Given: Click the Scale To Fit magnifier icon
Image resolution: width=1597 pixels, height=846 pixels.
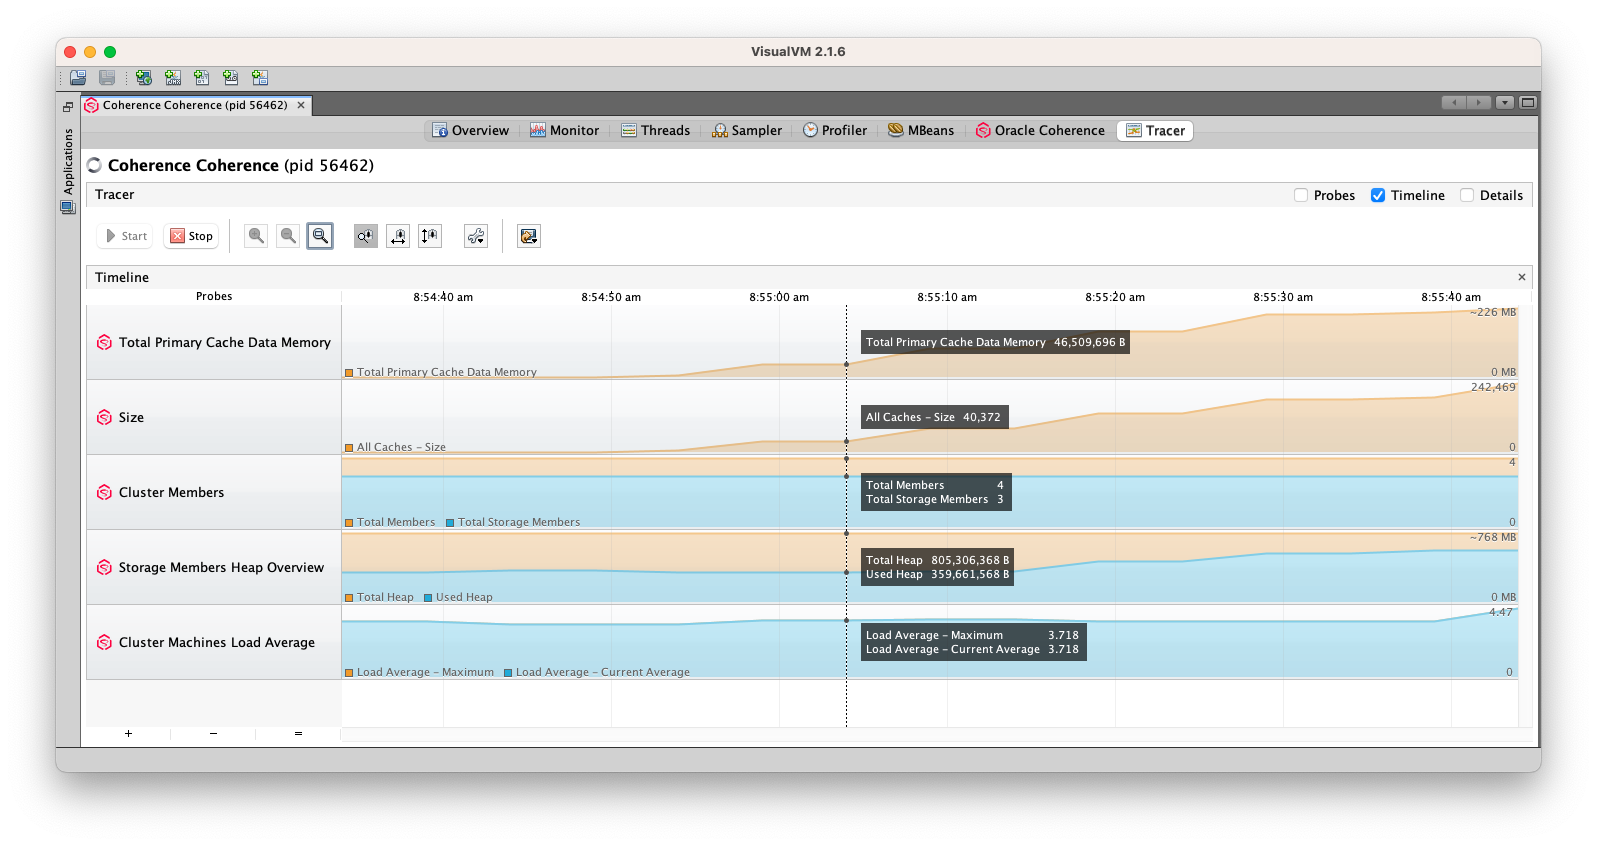Looking at the screenshot, I should tap(320, 236).
